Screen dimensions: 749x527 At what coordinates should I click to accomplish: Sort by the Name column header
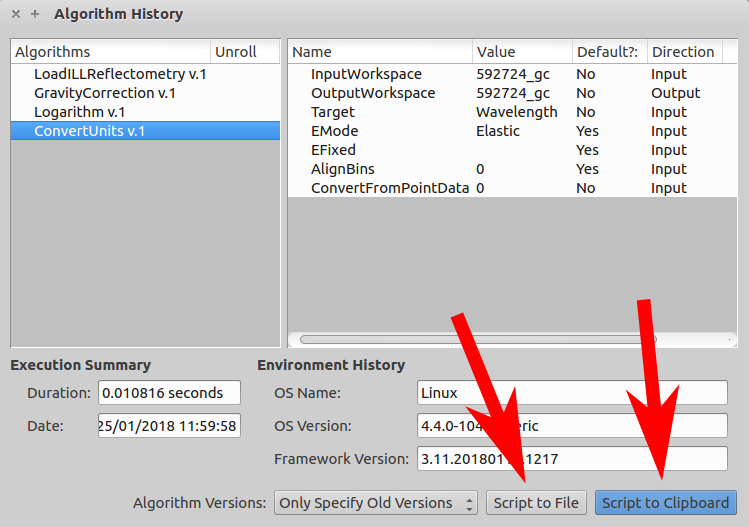(378, 52)
